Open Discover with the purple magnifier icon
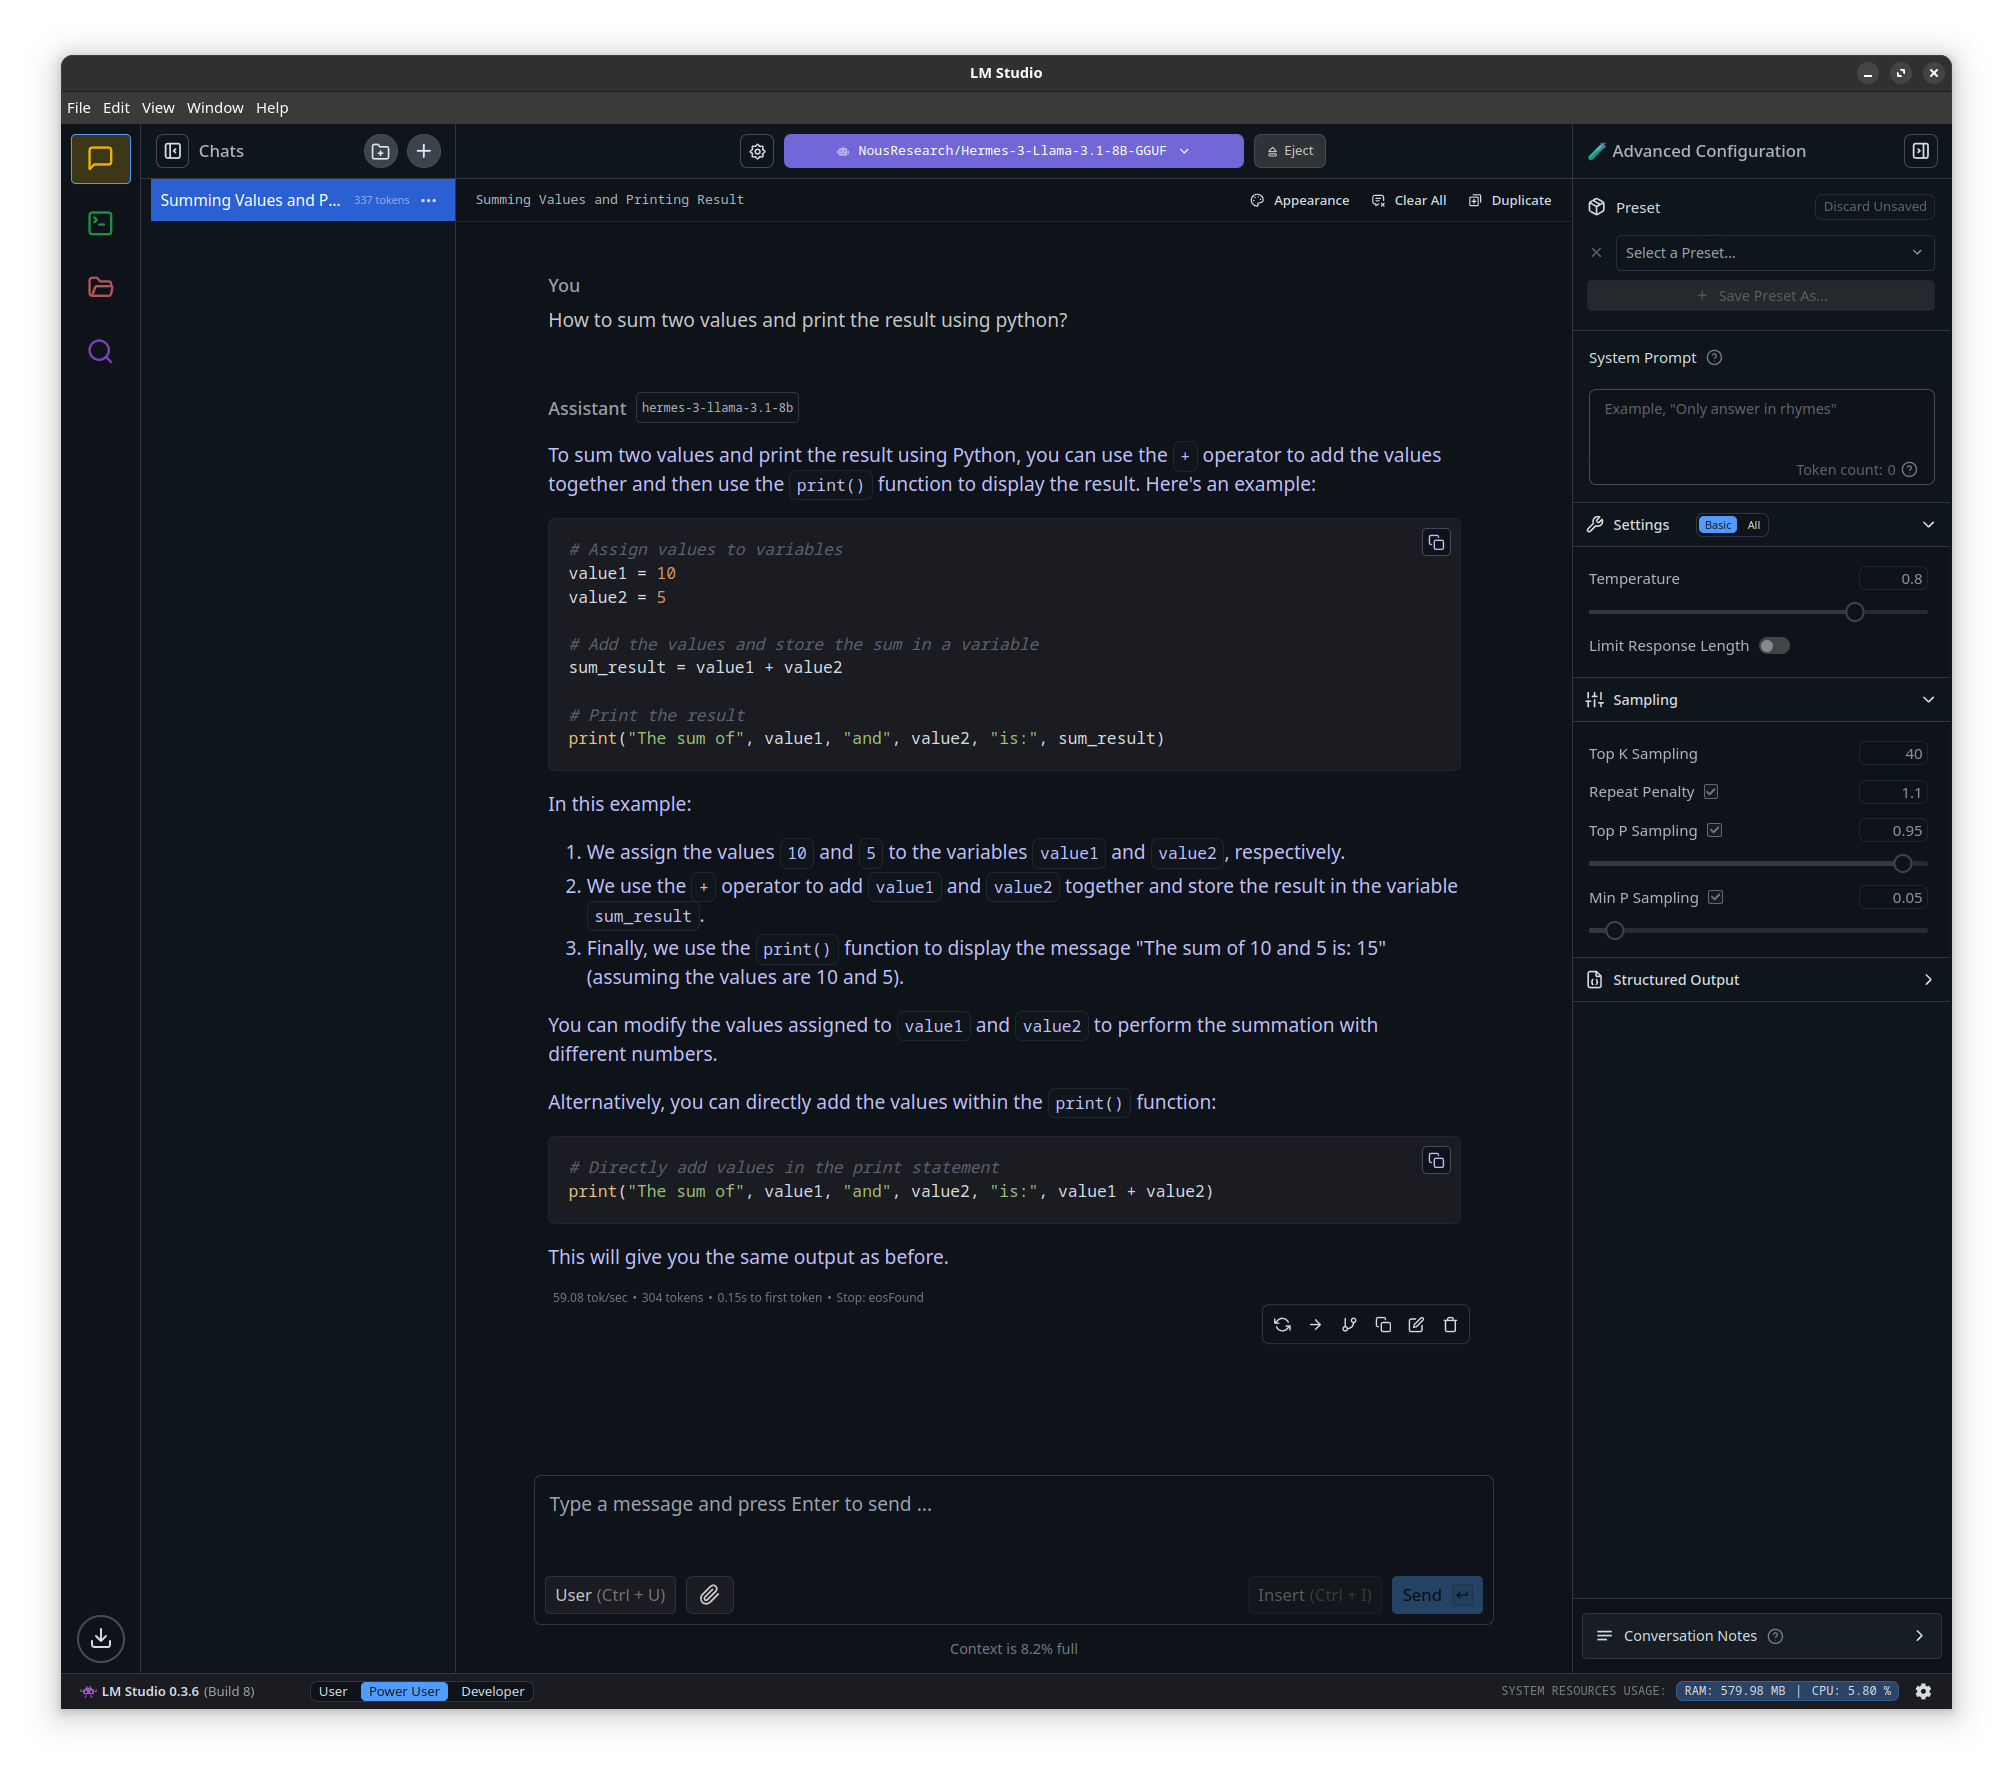This screenshot has width=2013, height=1776. tap(100, 351)
